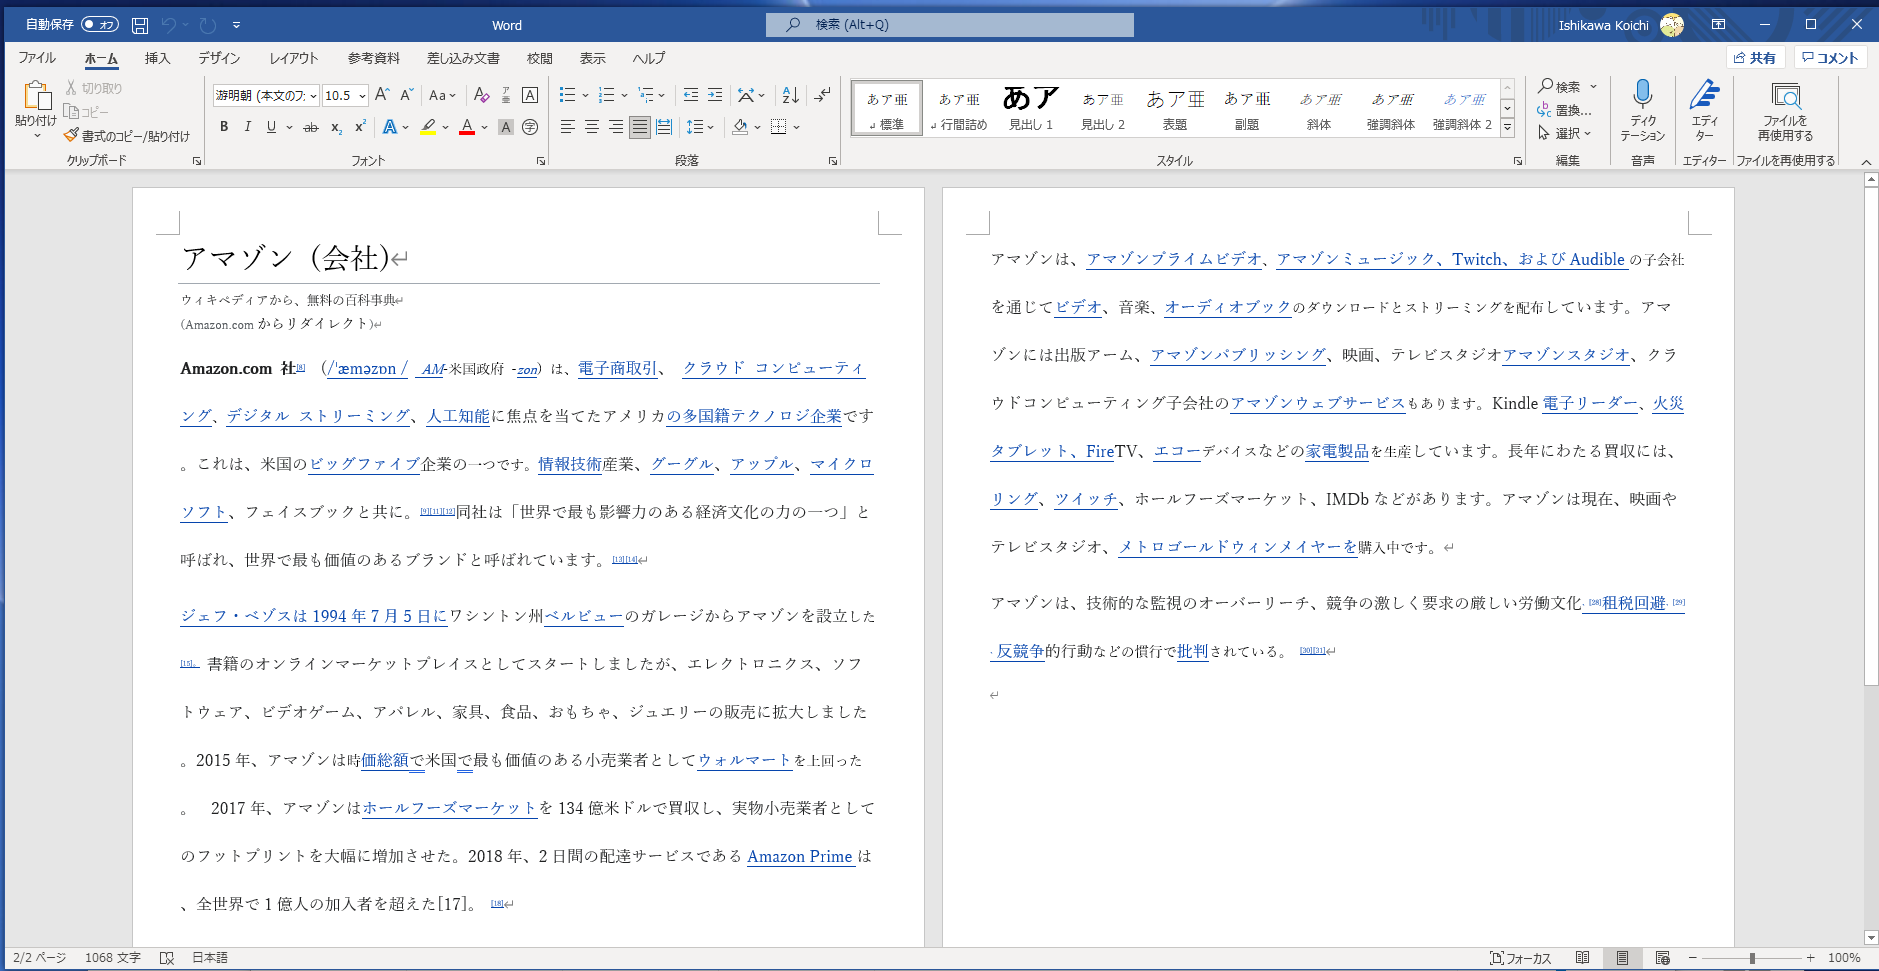Apply the 行間詰め style
The image size is (1879, 971).
[x=959, y=107]
